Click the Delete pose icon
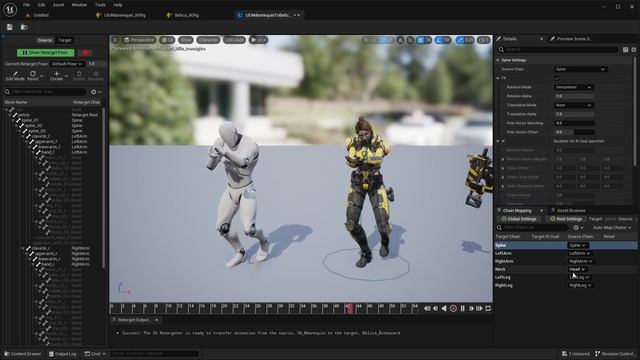Viewport: 640px width, 360px height. pos(79,73)
